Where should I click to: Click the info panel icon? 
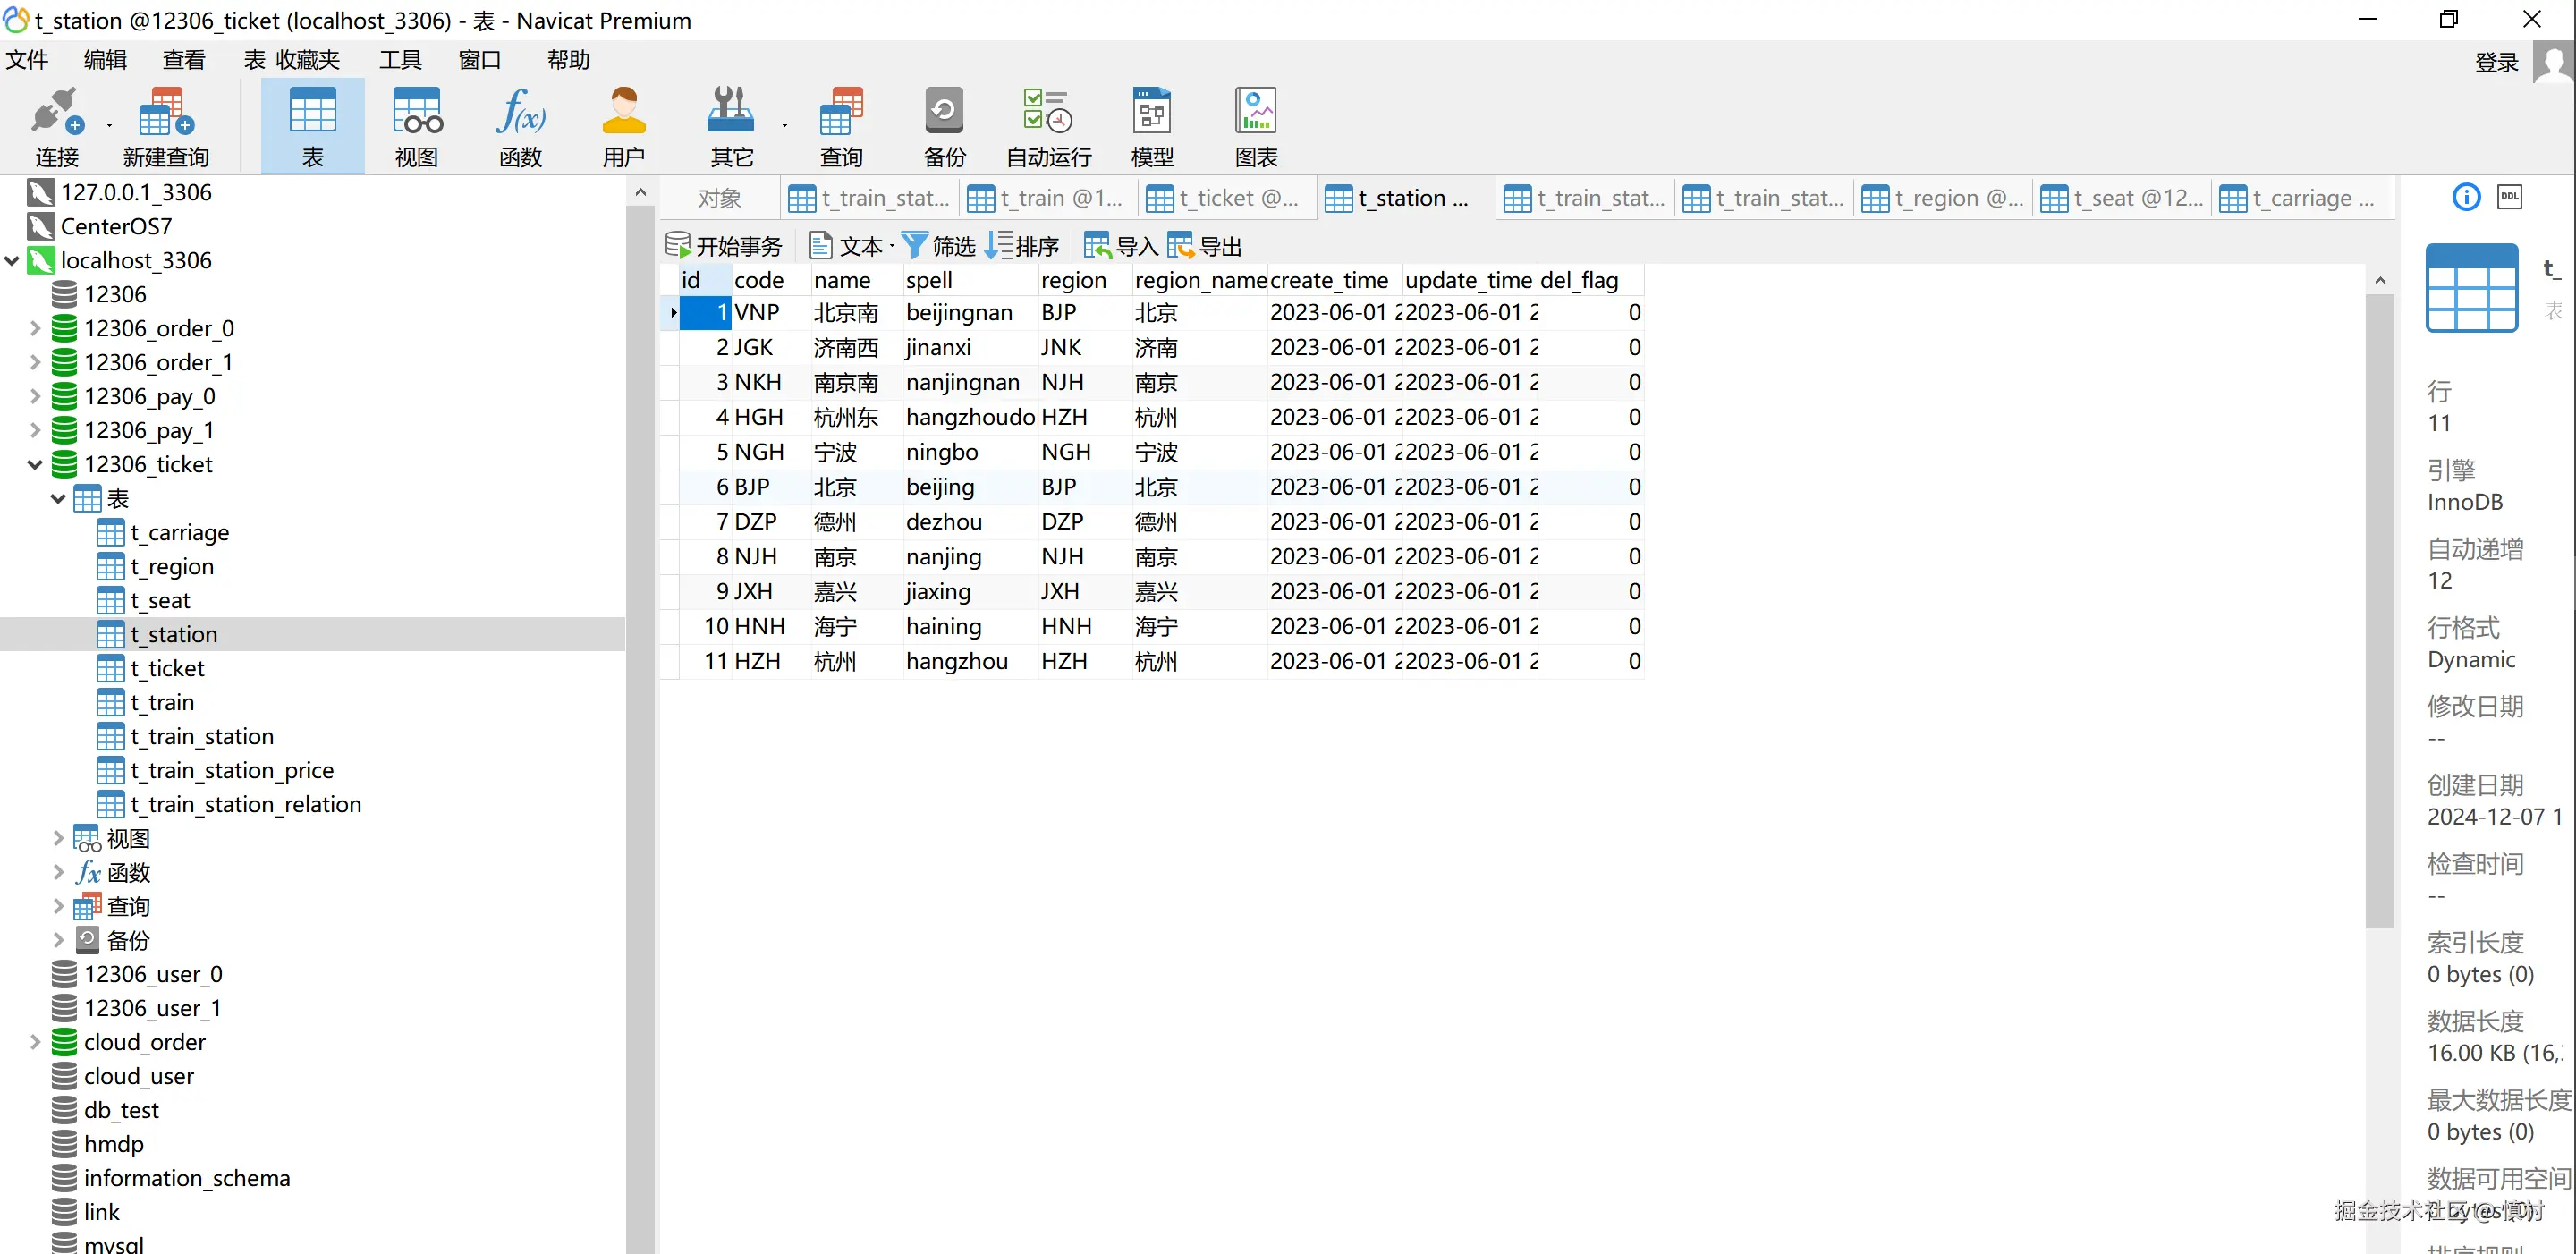coord(2466,197)
